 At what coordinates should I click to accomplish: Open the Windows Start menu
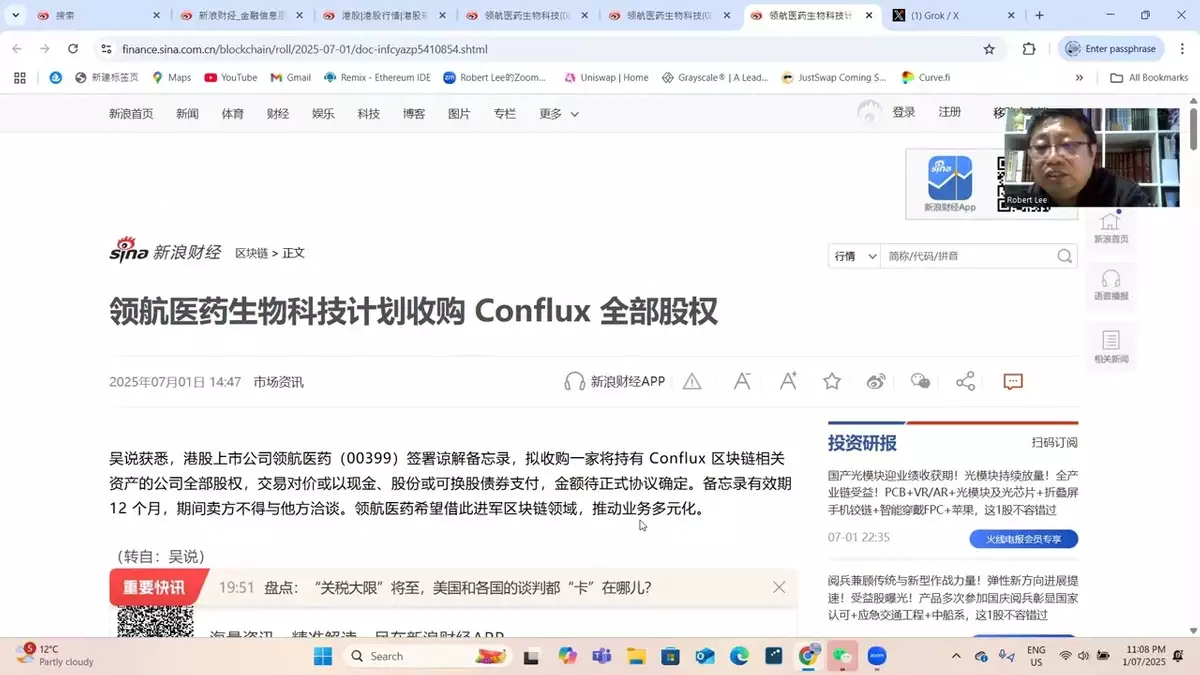[x=322, y=656]
